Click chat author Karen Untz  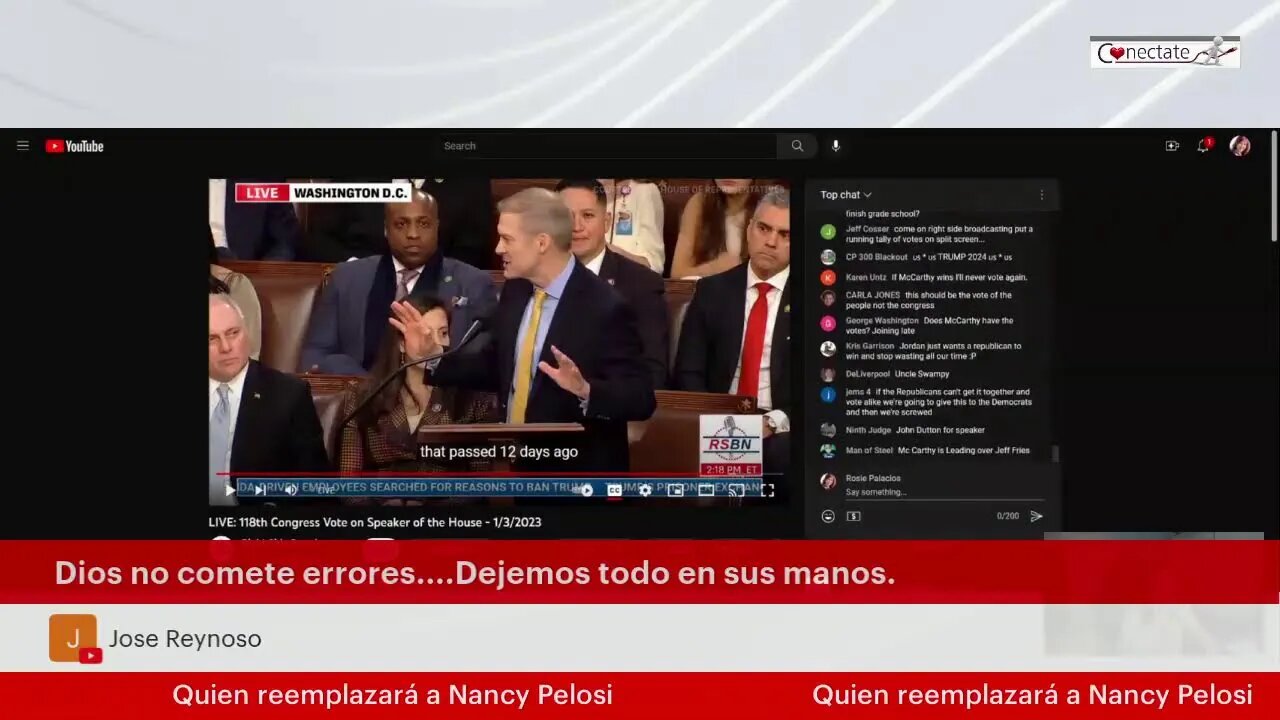(x=866, y=277)
